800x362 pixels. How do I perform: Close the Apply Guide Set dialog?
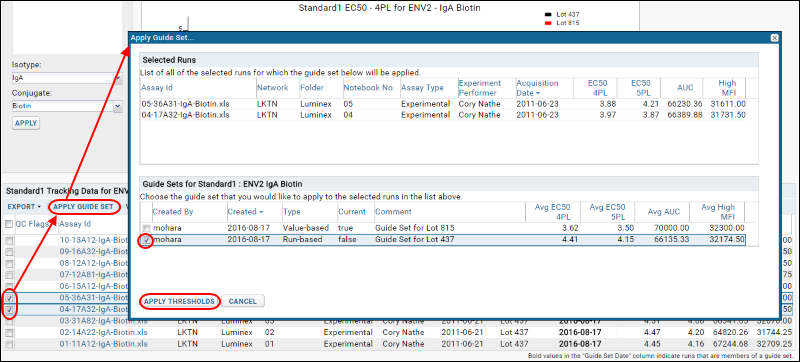point(774,38)
